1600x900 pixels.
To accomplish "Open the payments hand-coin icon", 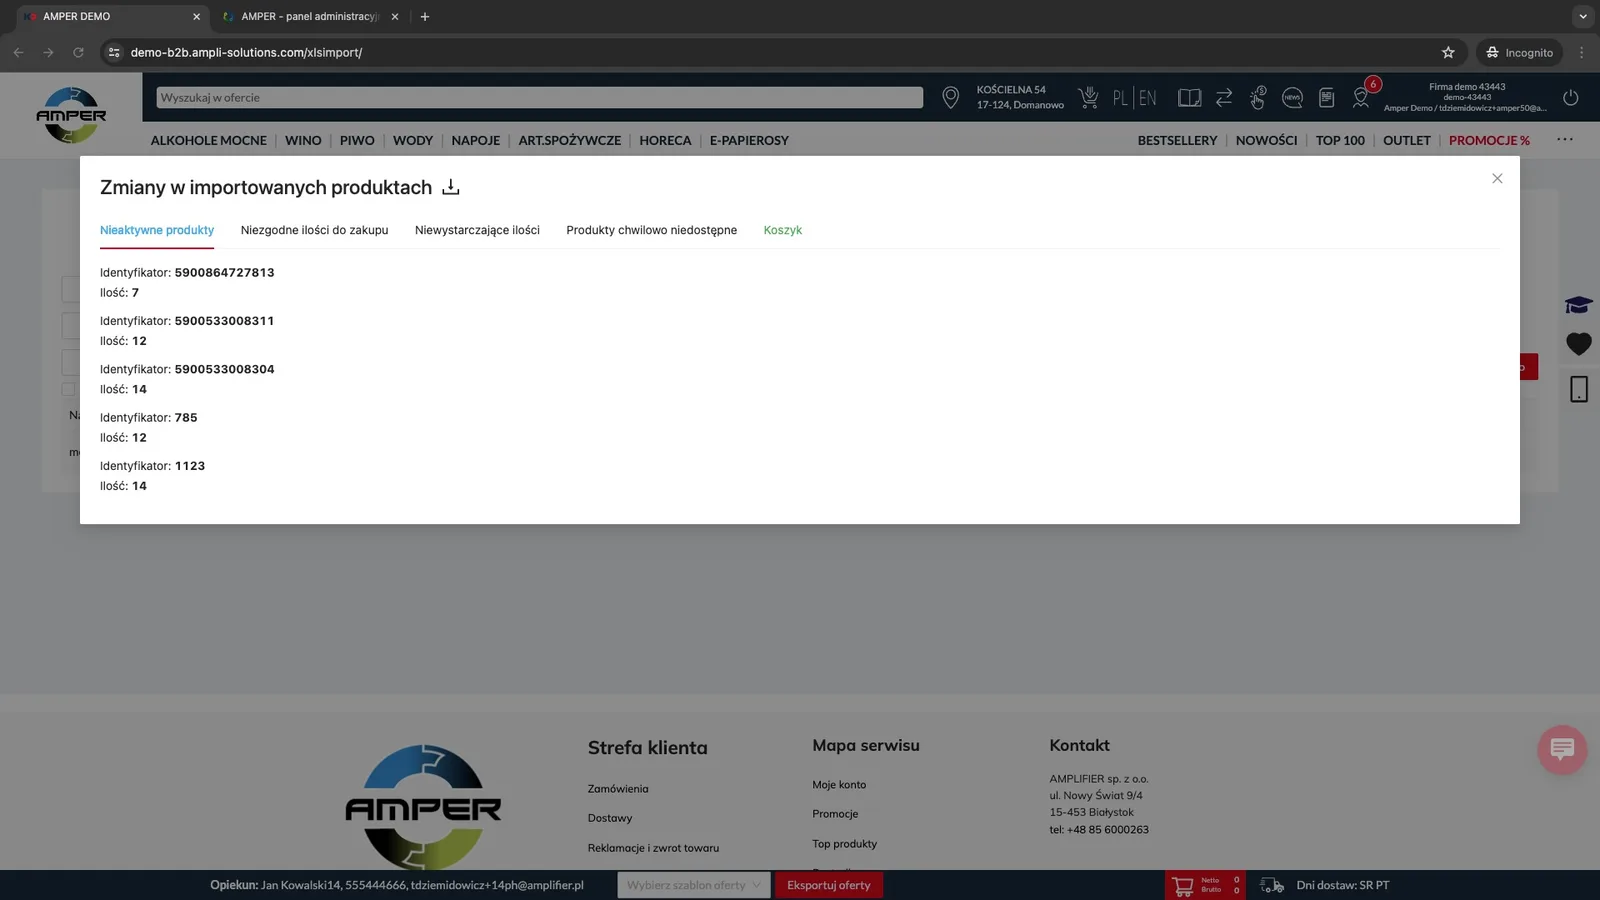I will point(1258,97).
